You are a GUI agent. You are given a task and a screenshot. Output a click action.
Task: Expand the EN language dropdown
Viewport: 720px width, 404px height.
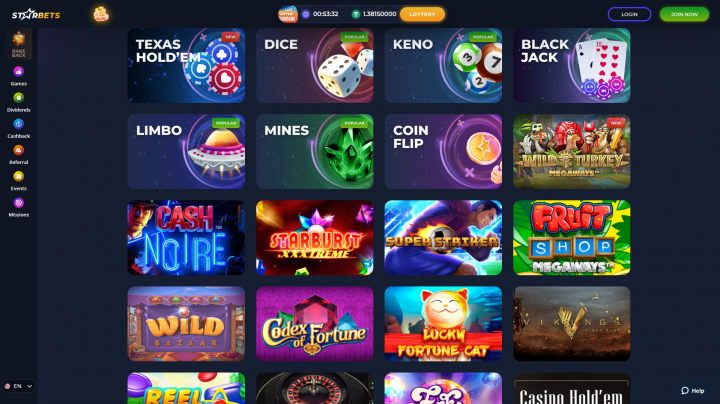(18, 386)
